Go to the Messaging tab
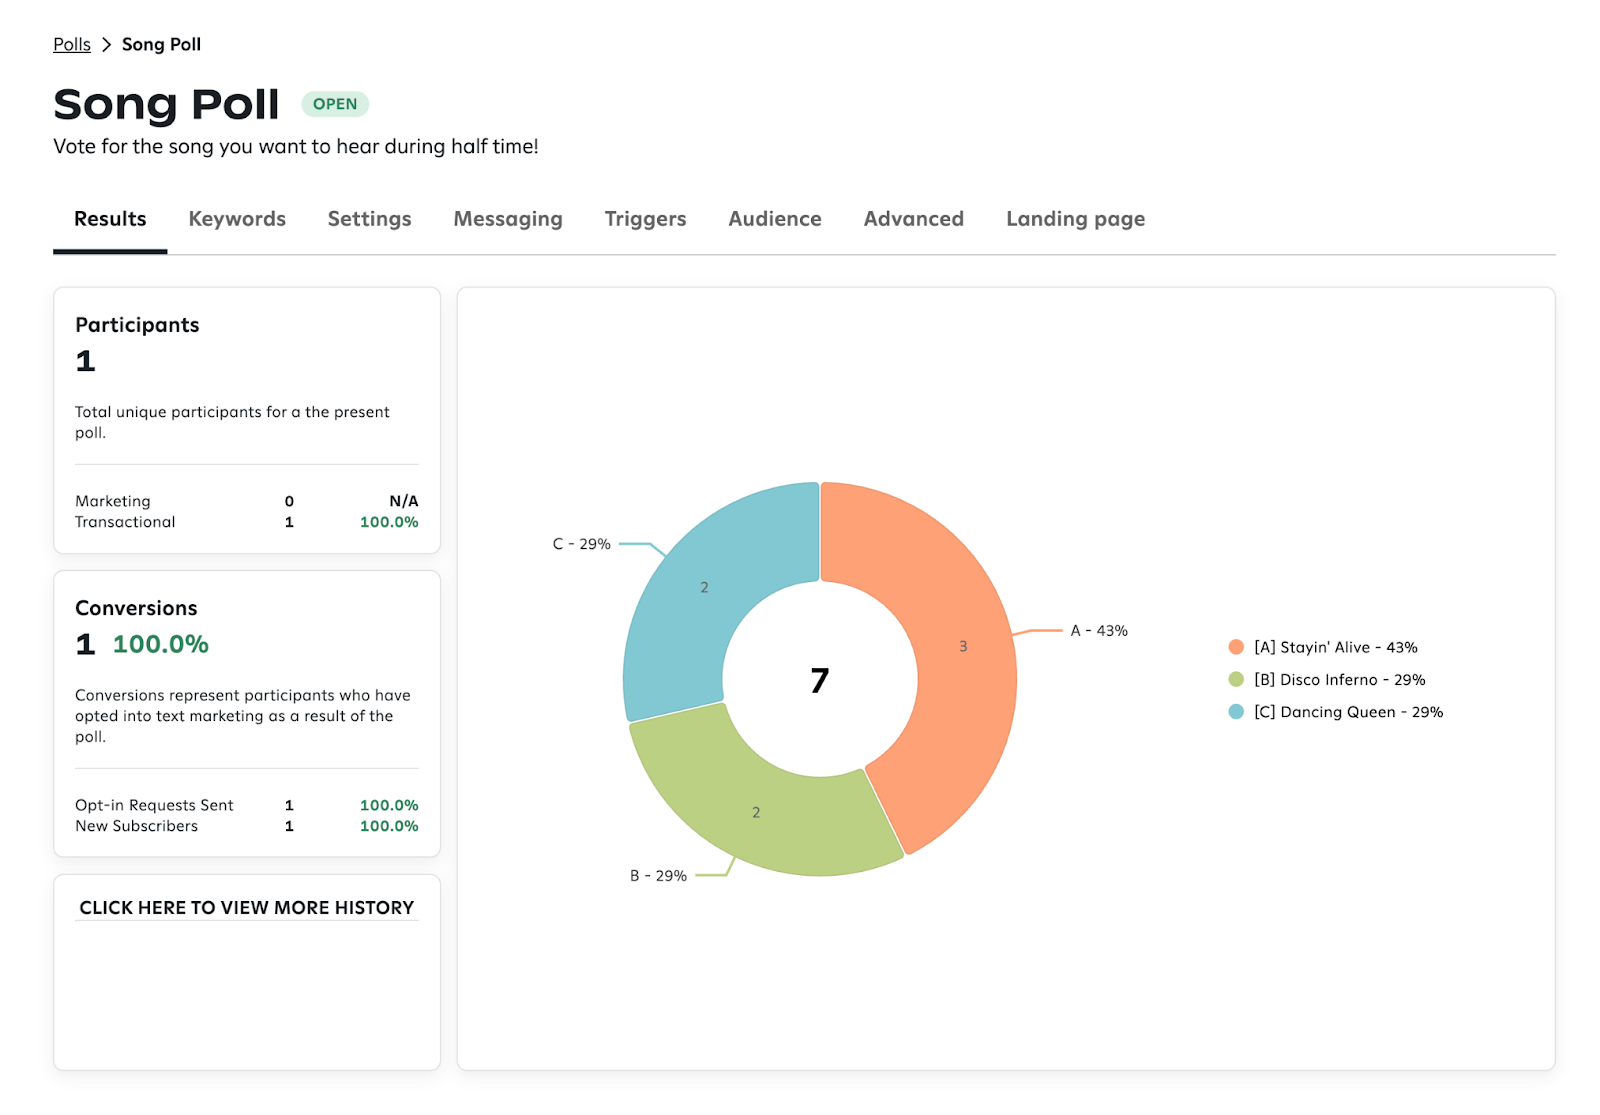1600x1115 pixels. click(x=508, y=219)
